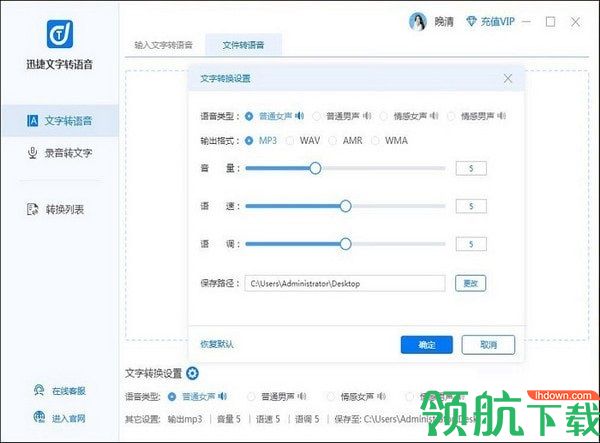
Task: Select 普通男声 radio in the dialog
Action: [316, 116]
